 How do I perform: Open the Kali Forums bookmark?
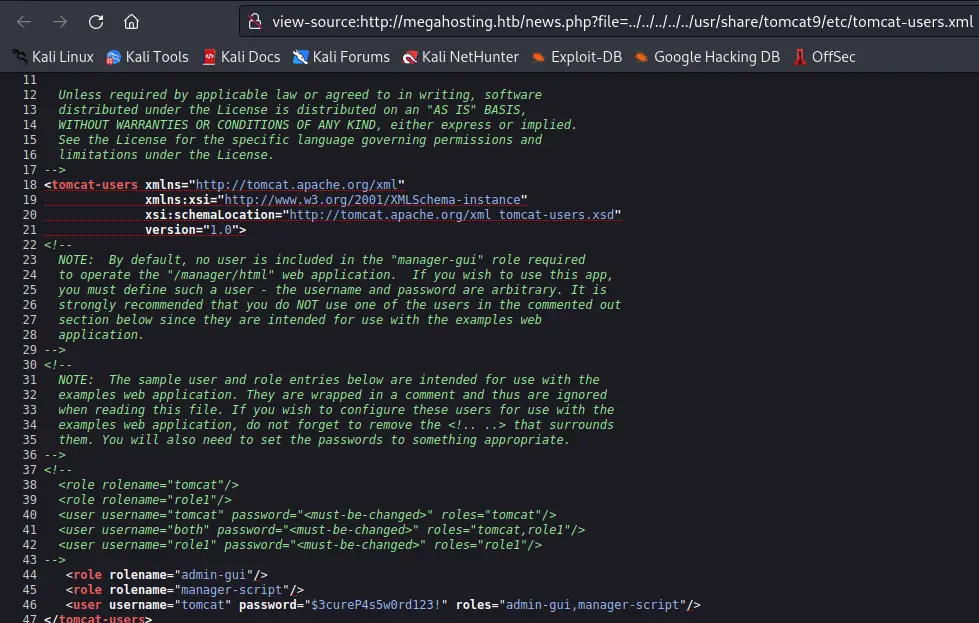pos(342,57)
